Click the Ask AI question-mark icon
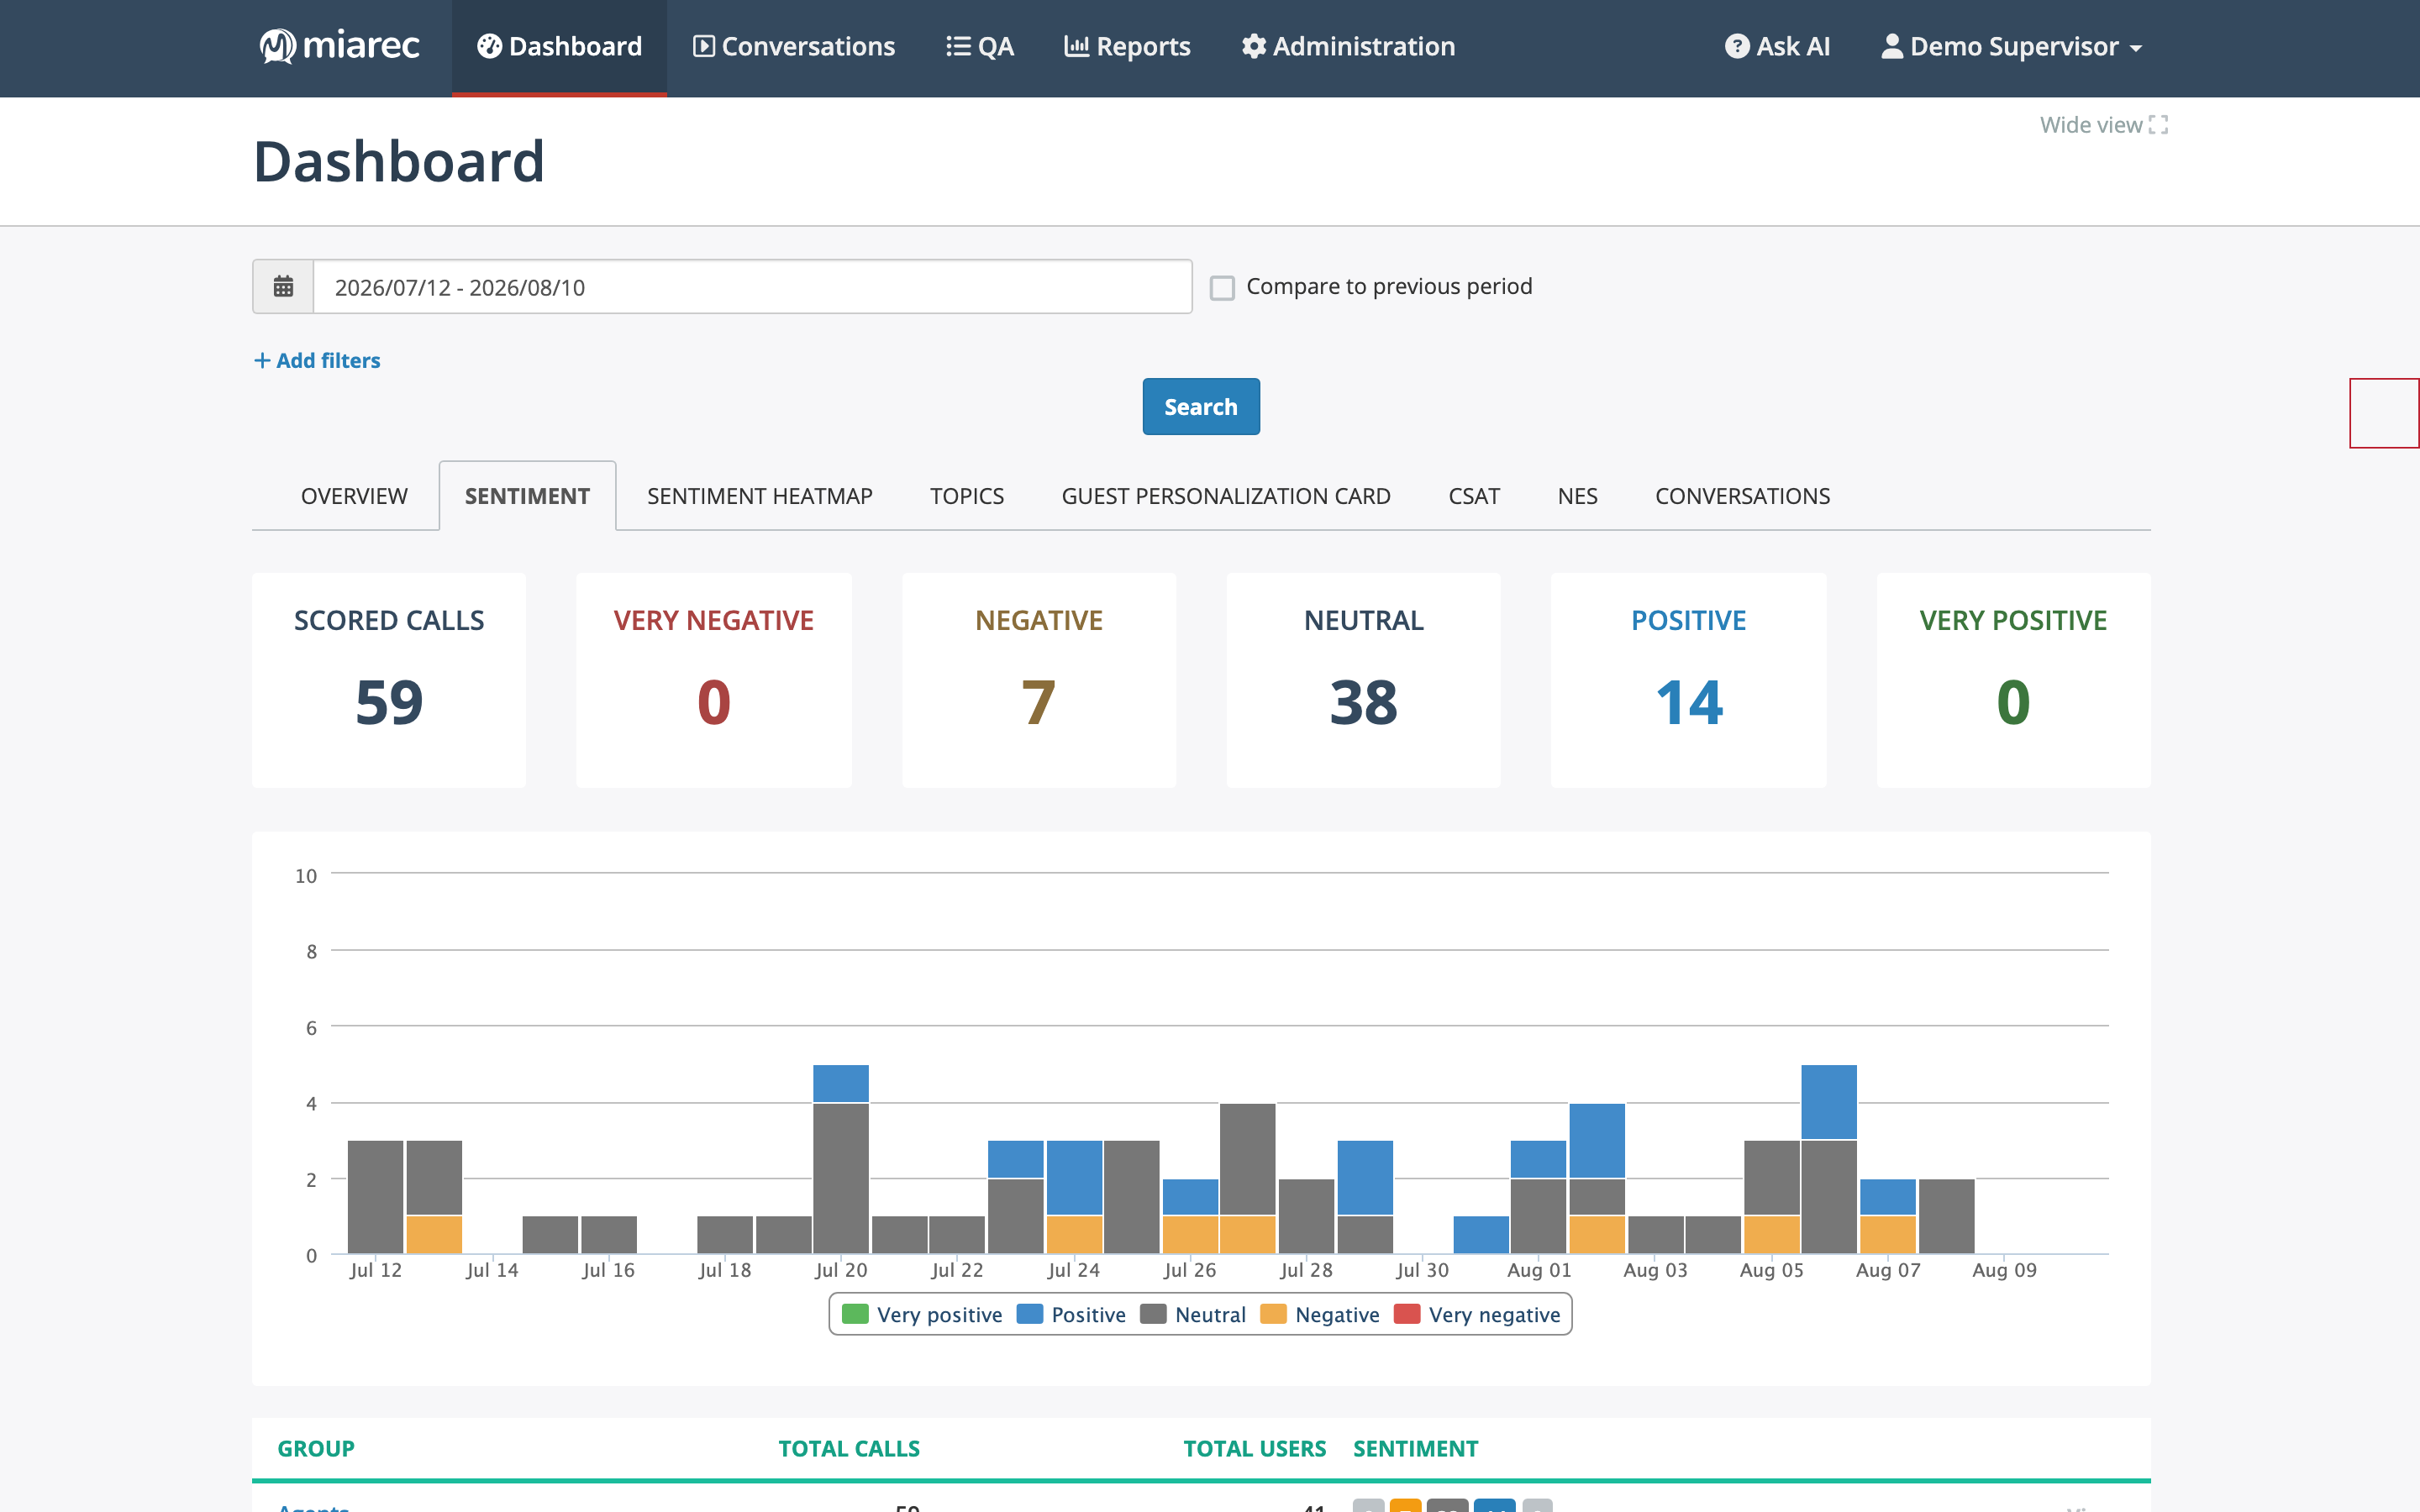 (1737, 46)
